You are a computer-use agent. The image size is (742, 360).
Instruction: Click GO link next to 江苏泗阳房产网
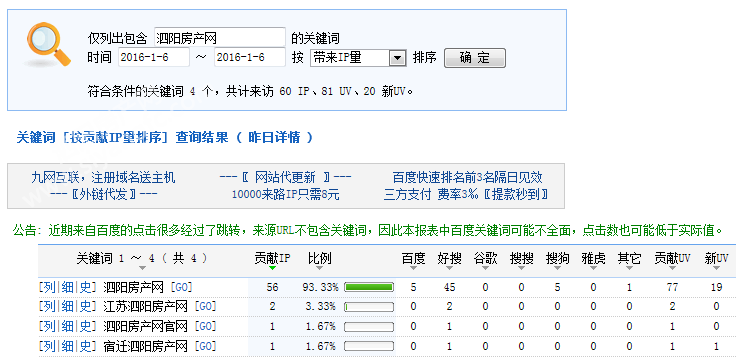pos(205,307)
